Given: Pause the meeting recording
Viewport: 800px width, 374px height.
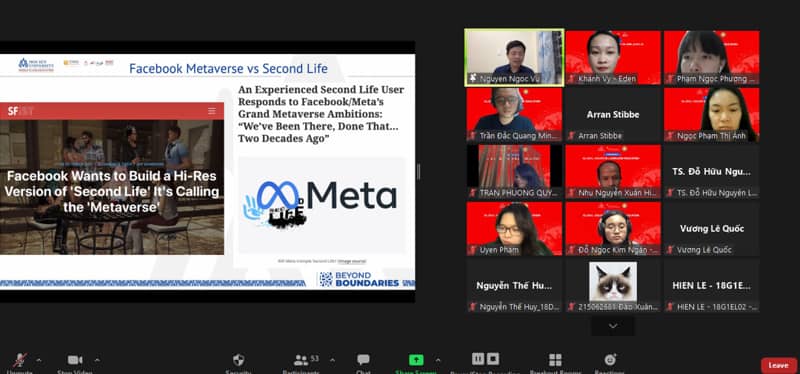Looking at the screenshot, I should tap(478, 359).
